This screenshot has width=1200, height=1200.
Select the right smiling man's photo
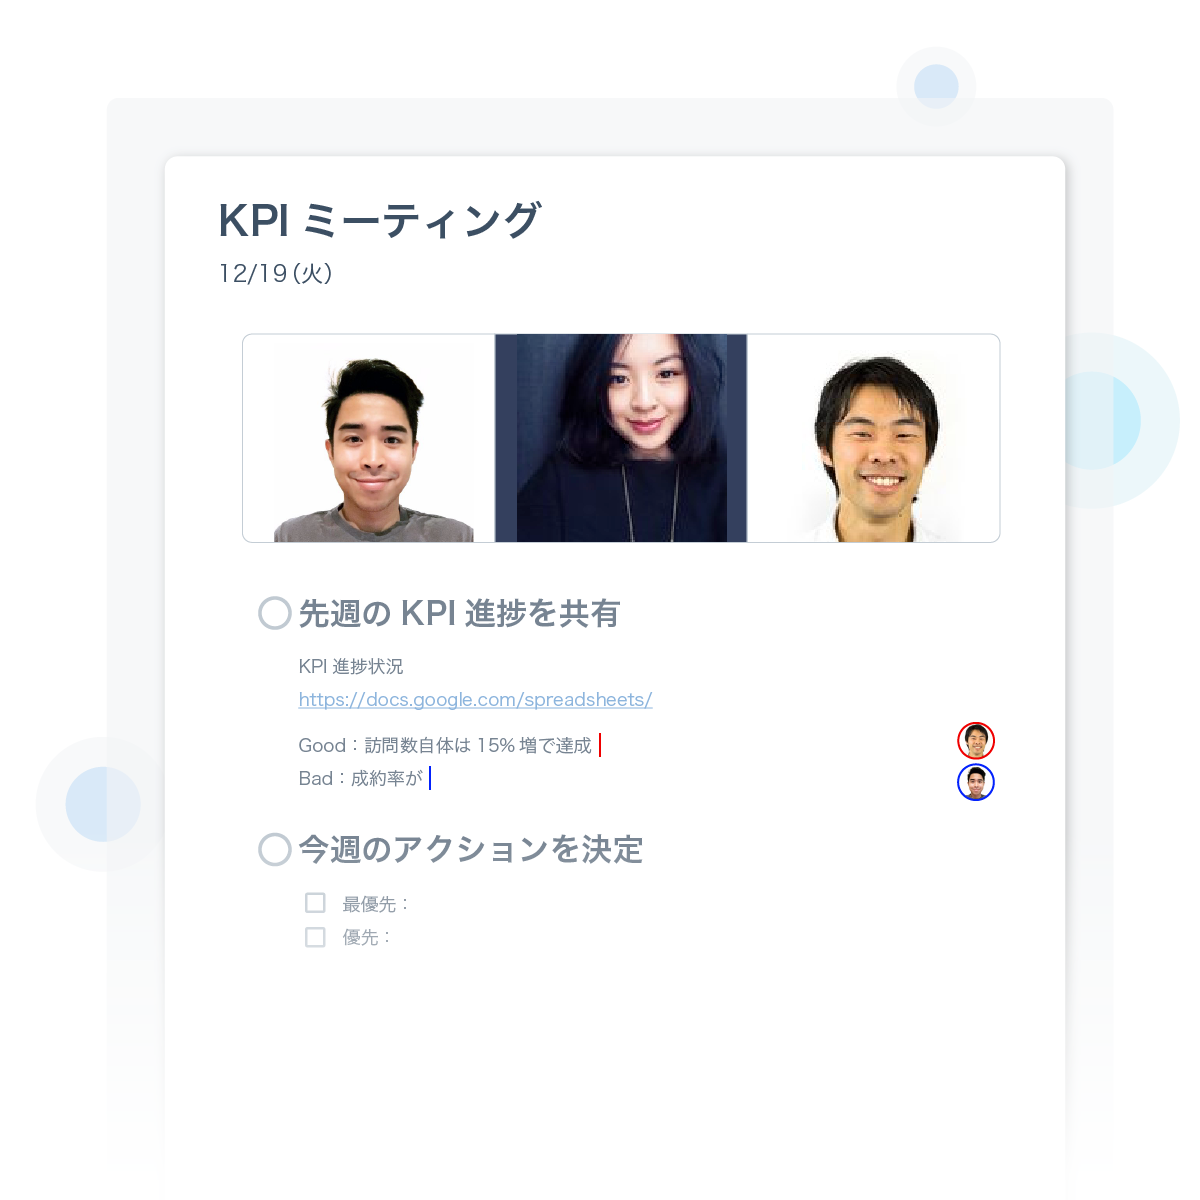tap(873, 438)
